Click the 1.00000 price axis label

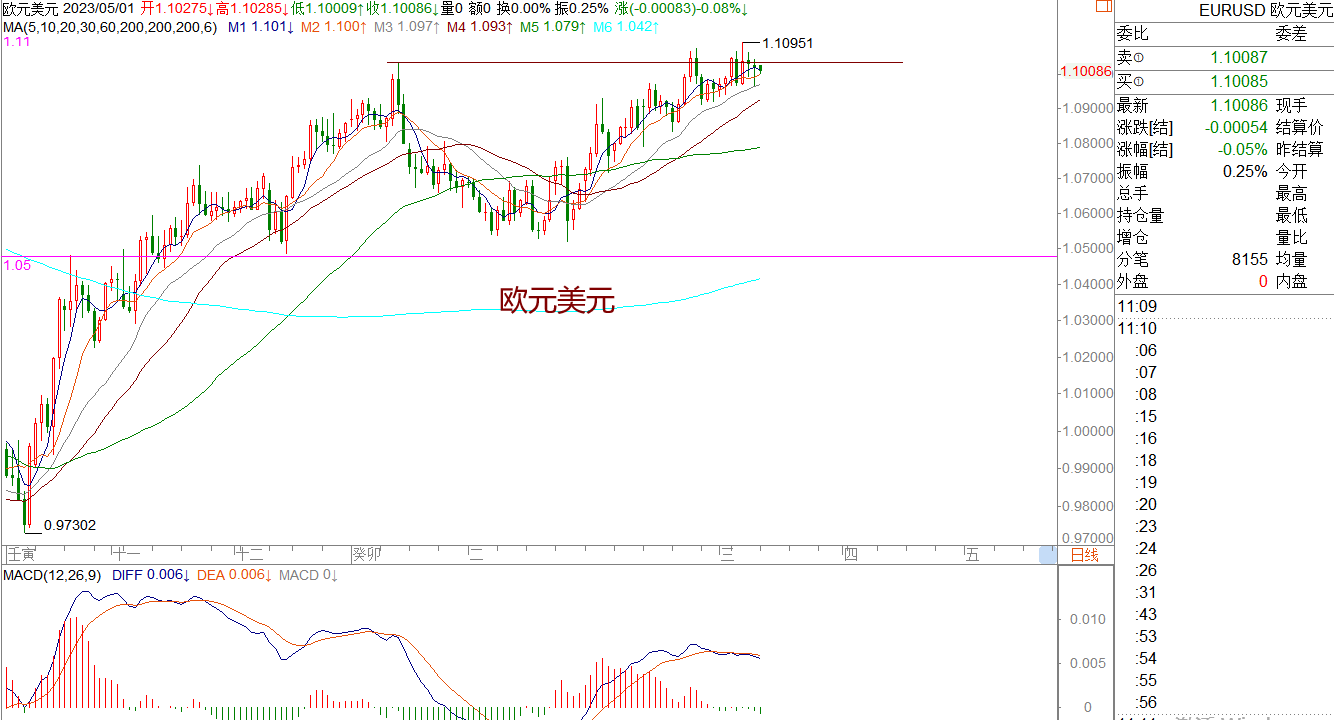(x=1087, y=431)
